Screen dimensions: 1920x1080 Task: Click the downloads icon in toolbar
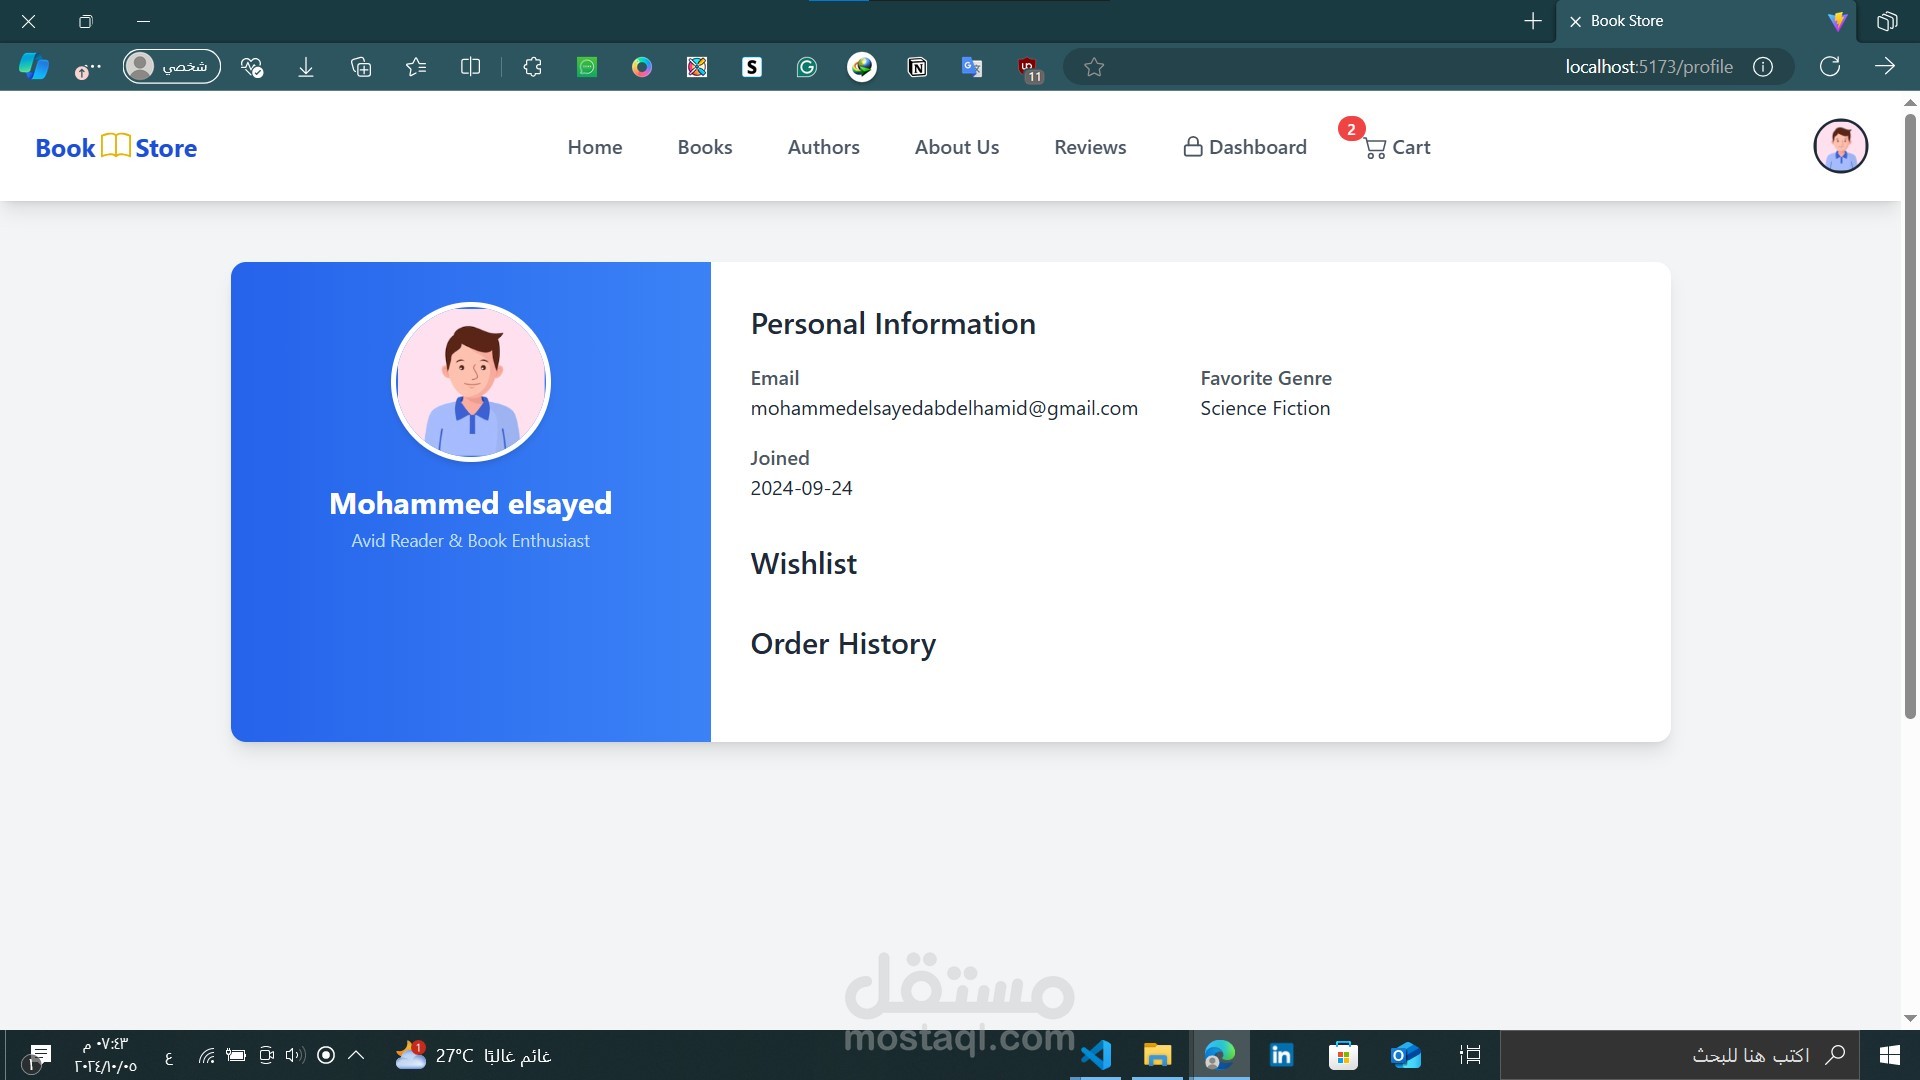pyautogui.click(x=306, y=67)
